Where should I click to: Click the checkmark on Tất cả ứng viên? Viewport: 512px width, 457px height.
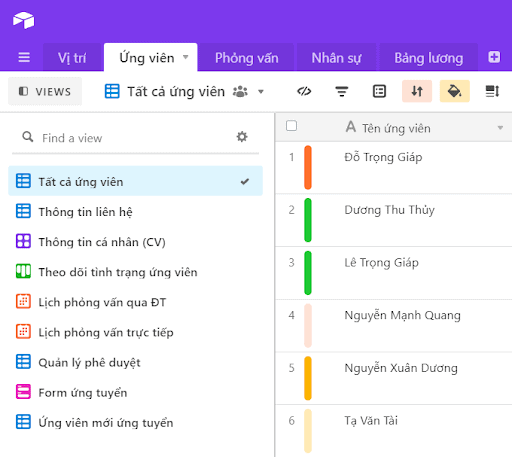pos(245,181)
